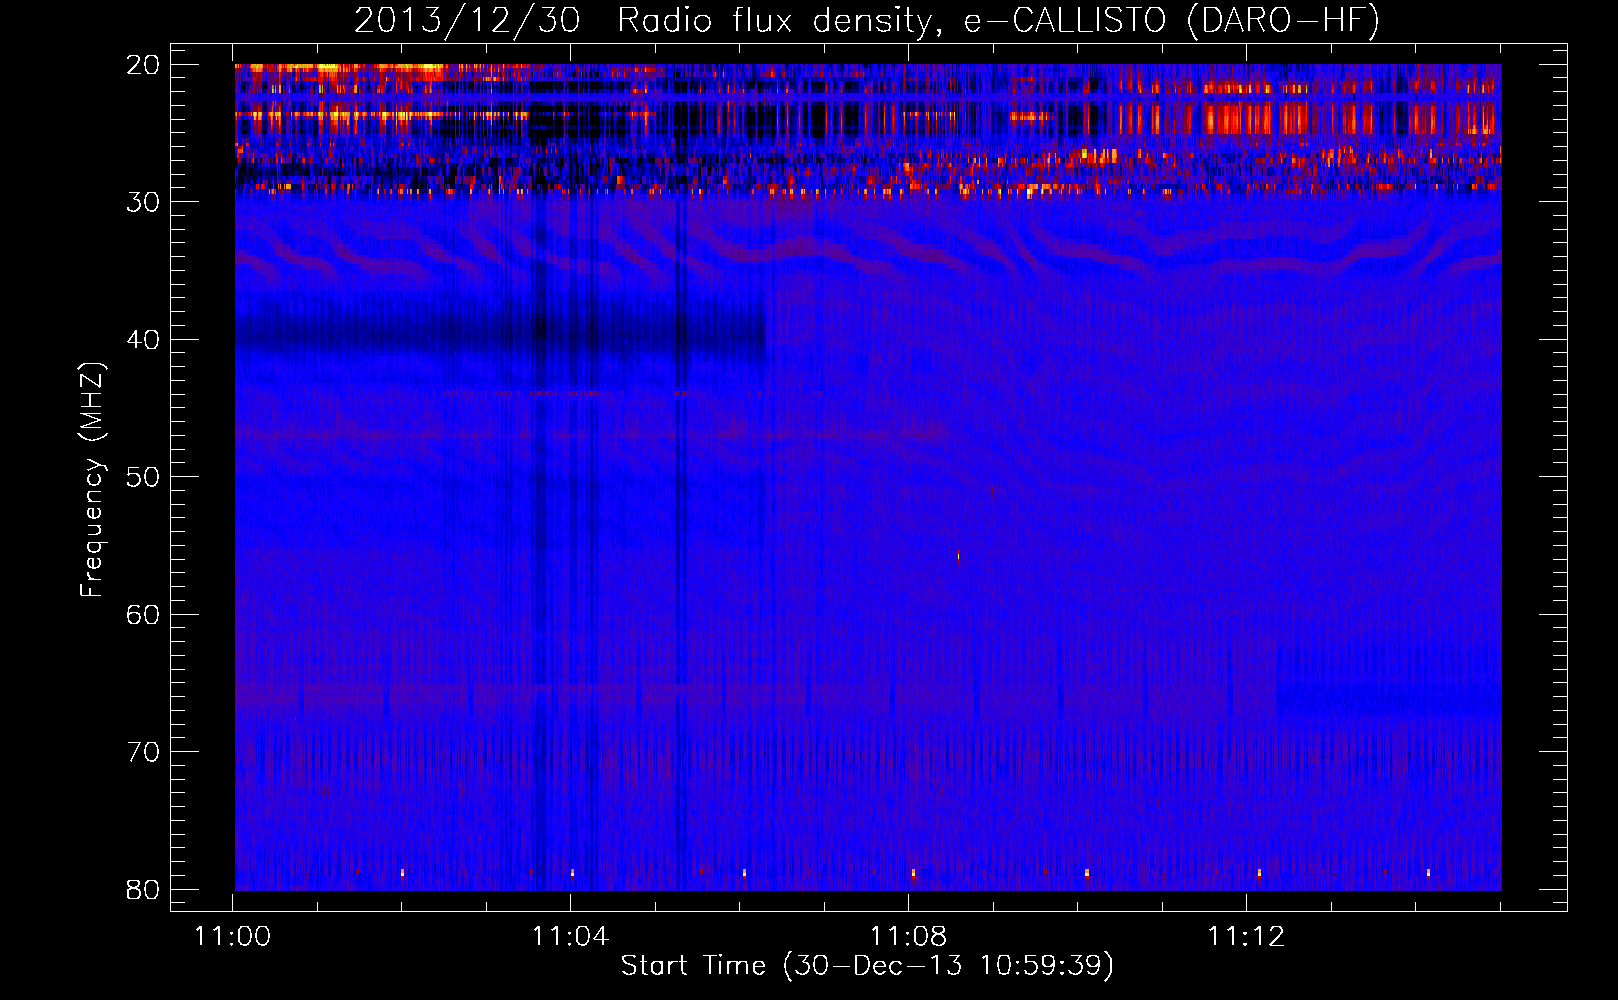Click the 70 MHz frequency tick label
Viewport: 1618px width, 1000px height.
point(143,752)
